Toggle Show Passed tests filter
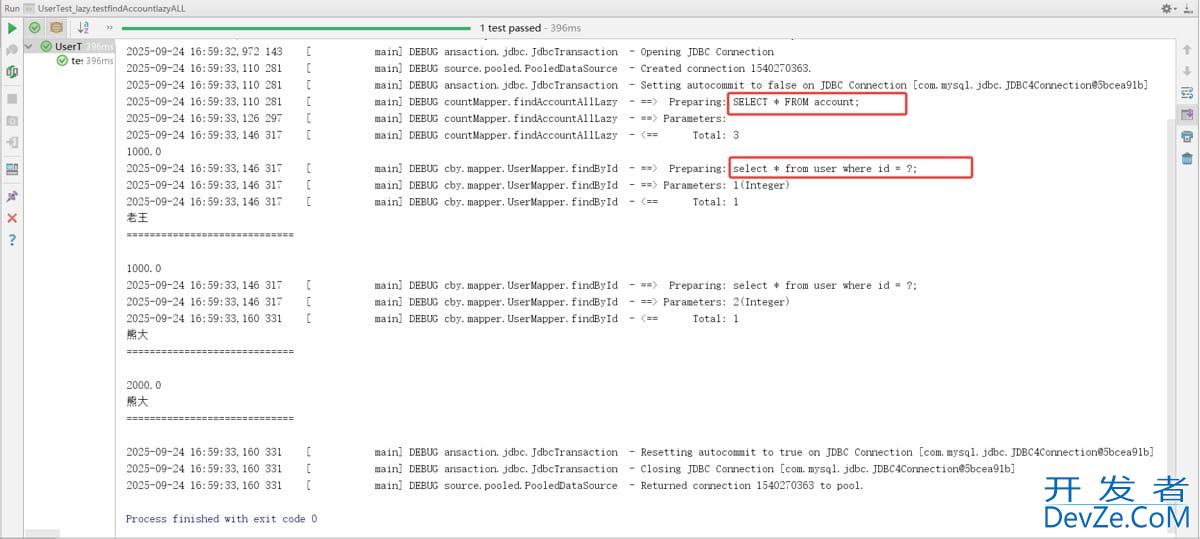The width and height of the screenshot is (1200, 539). [x=35, y=28]
